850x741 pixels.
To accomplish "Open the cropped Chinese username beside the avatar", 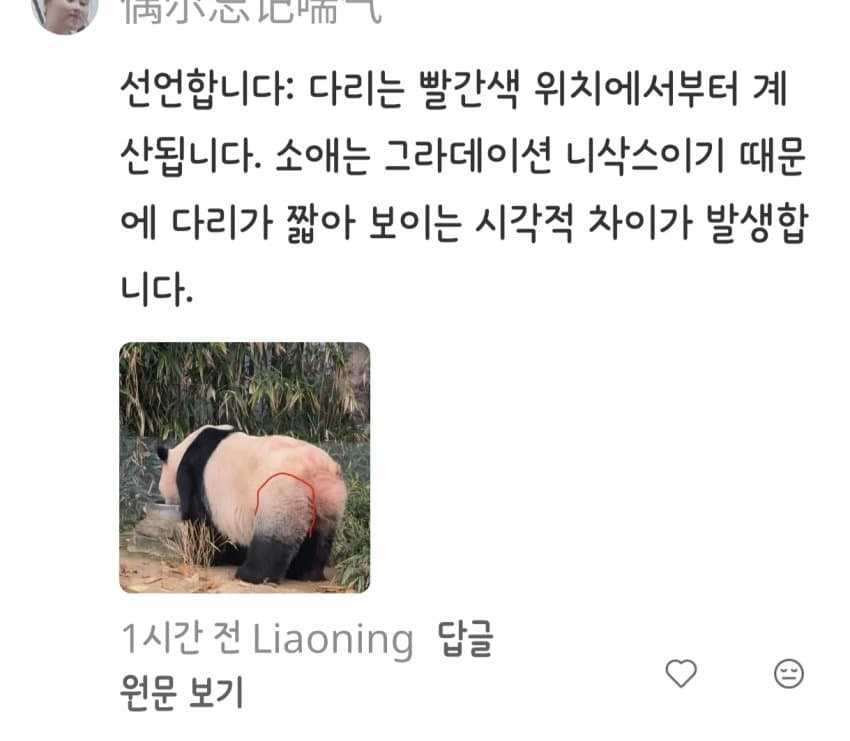I will tap(252, 11).
